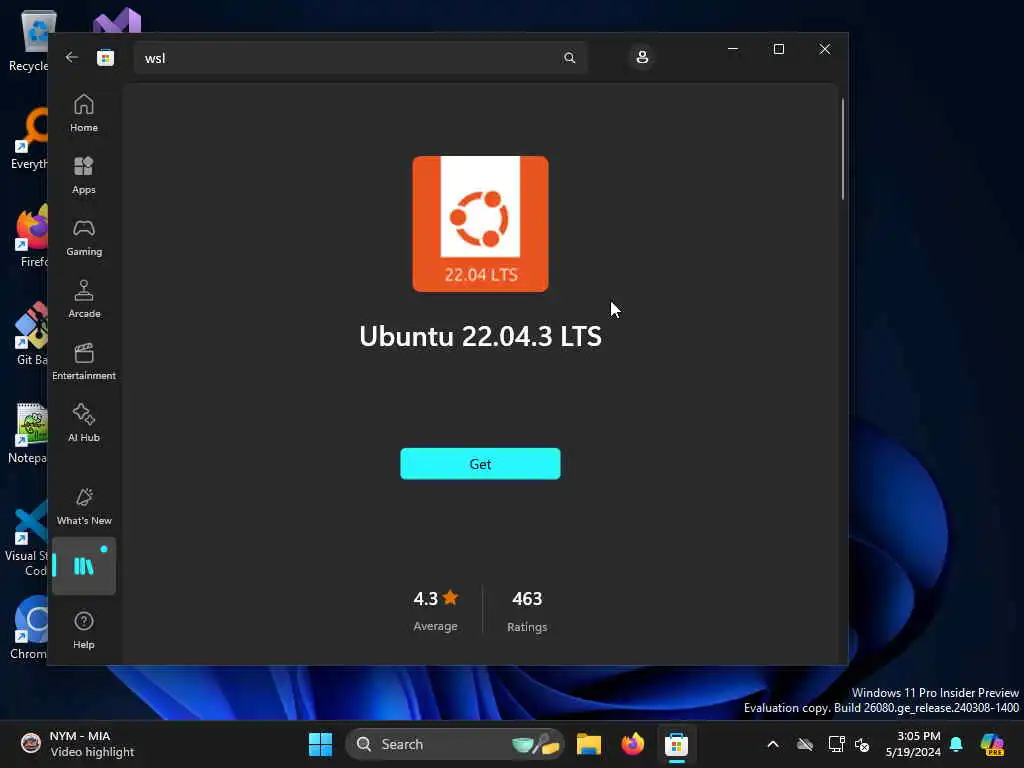This screenshot has width=1024, height=768.
Task: Open NYM - MIA video highlight widget
Action: 76,744
